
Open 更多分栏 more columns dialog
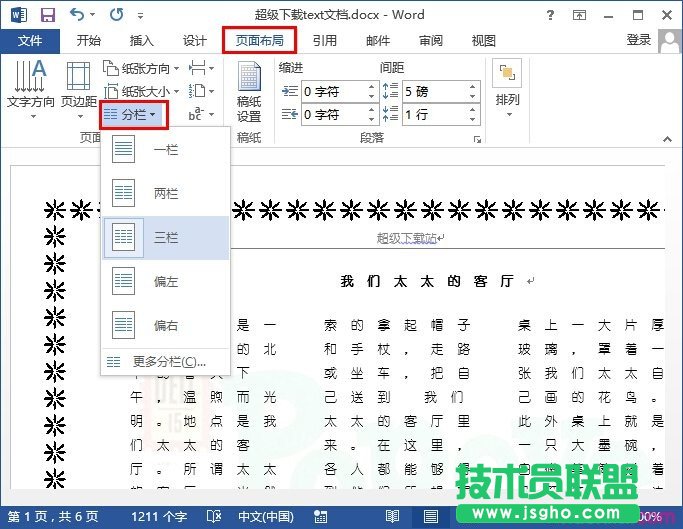click(167, 361)
